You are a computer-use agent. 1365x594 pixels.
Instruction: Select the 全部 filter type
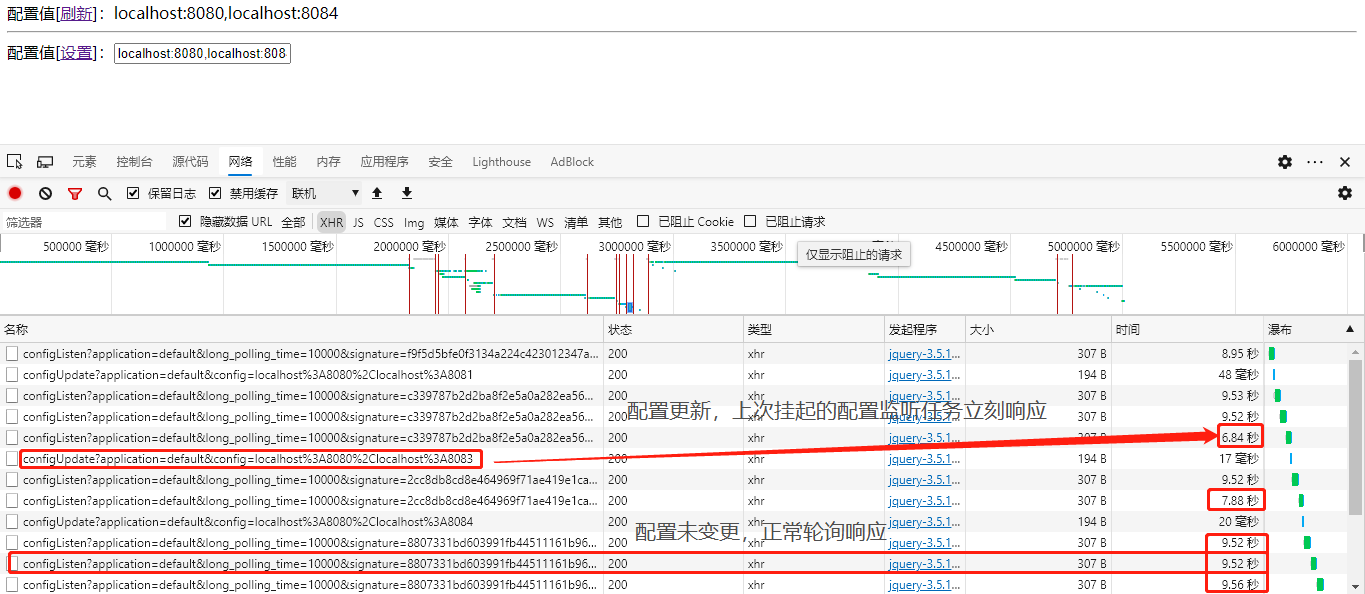coord(293,222)
